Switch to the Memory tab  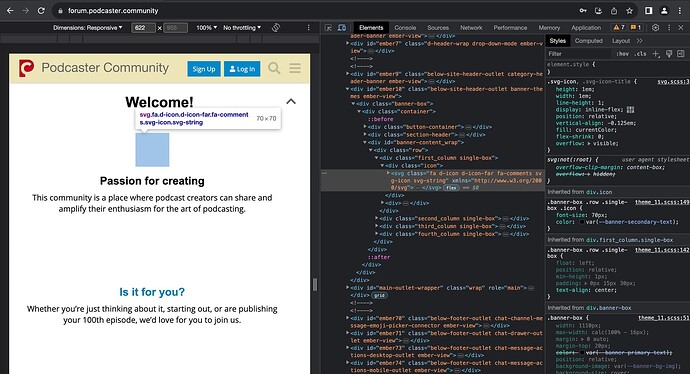tap(549, 27)
